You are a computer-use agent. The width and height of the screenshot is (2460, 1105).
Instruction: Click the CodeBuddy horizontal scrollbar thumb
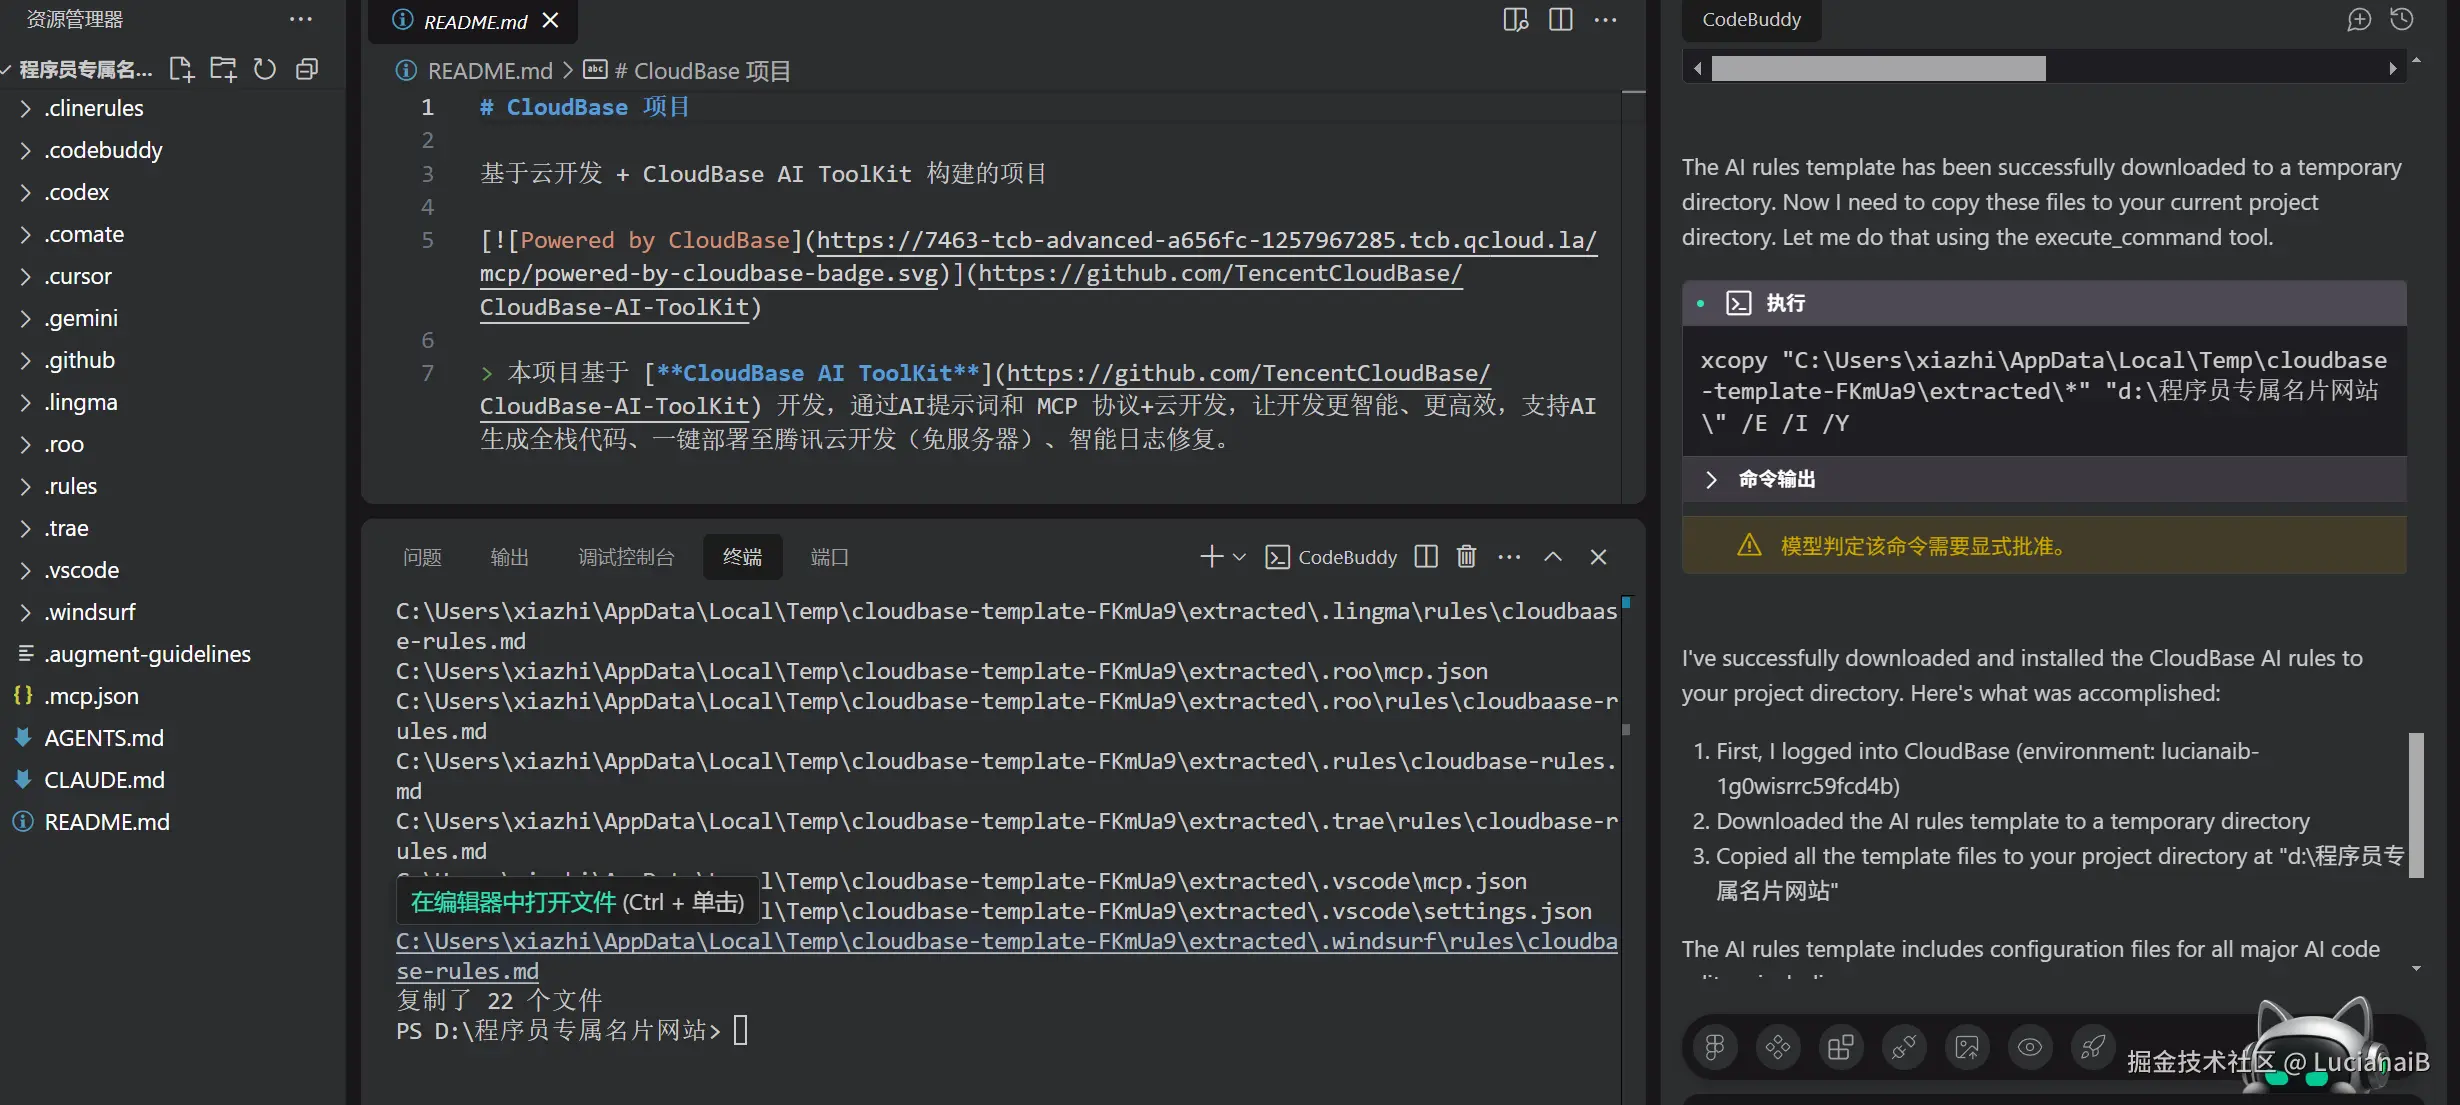coord(1878,68)
